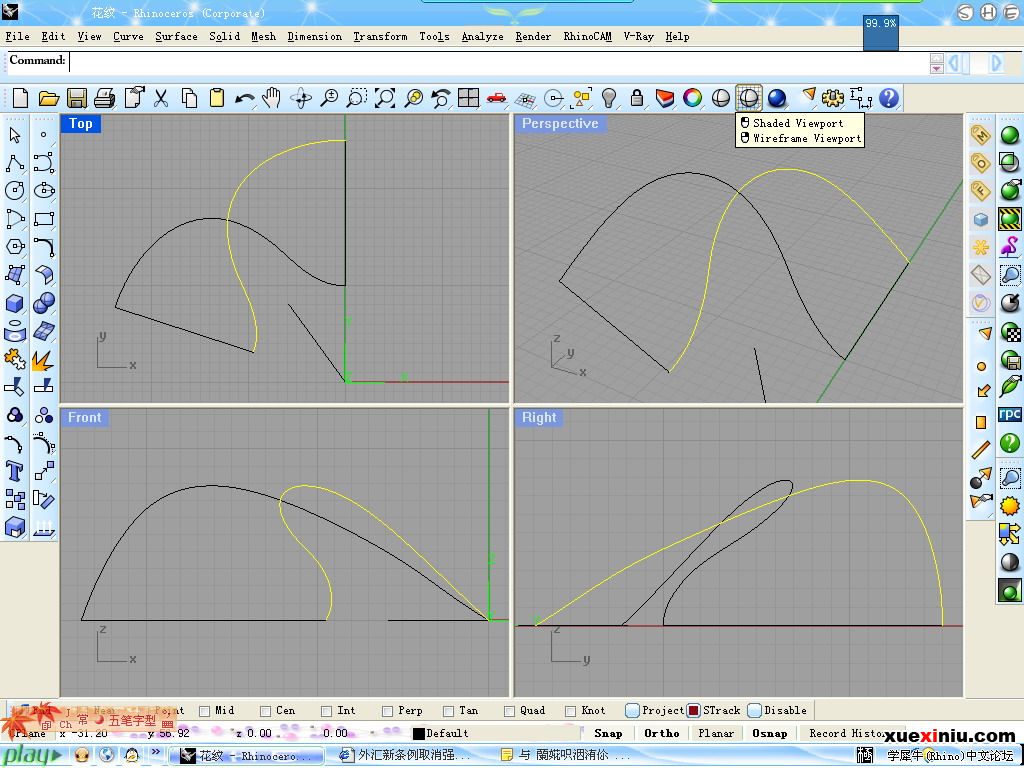Select the Polygon tool in left toolbar
This screenshot has width=1024, height=768.
pyautogui.click(x=15, y=246)
